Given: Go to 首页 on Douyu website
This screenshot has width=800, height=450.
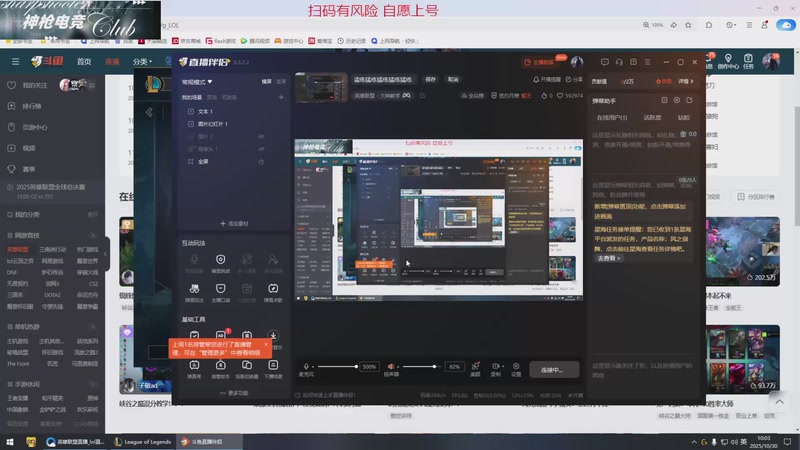Looking at the screenshot, I should [84, 61].
